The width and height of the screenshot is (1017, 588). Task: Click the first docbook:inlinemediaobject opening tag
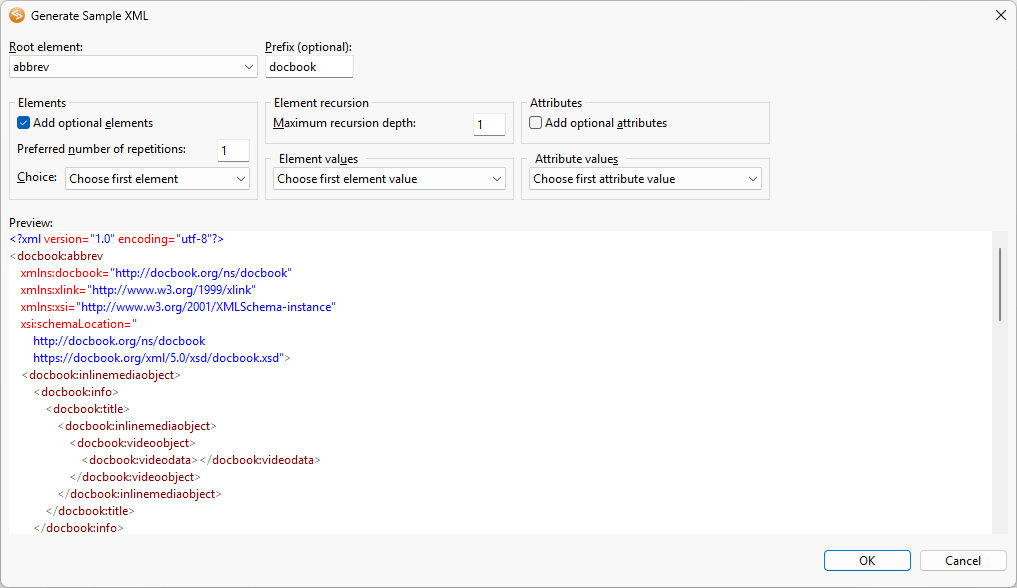point(101,375)
